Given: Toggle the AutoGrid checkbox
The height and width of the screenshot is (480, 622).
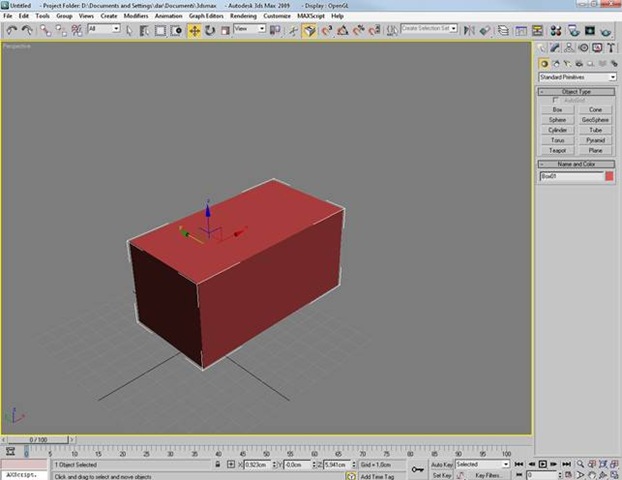Looking at the screenshot, I should coord(556,100).
